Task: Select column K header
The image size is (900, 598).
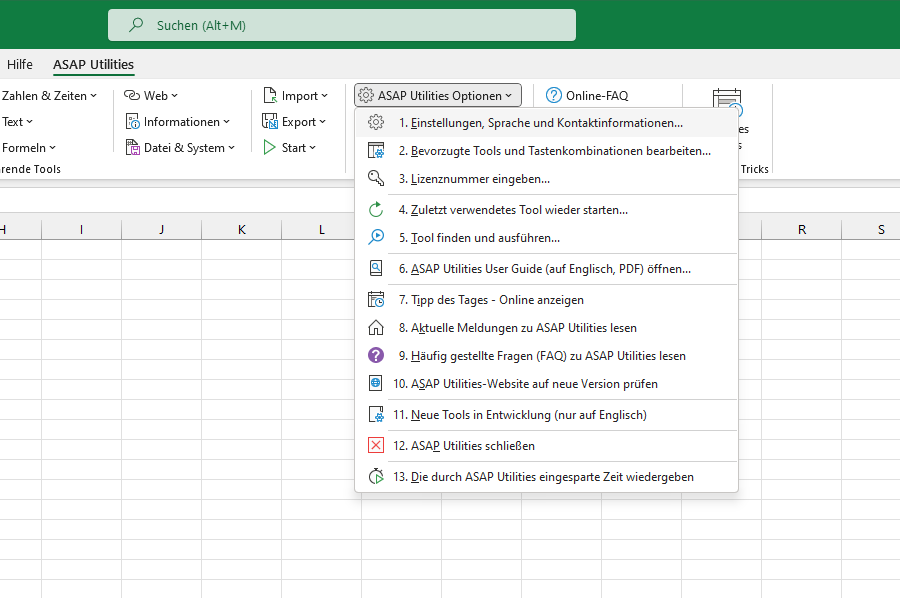Action: point(242,230)
